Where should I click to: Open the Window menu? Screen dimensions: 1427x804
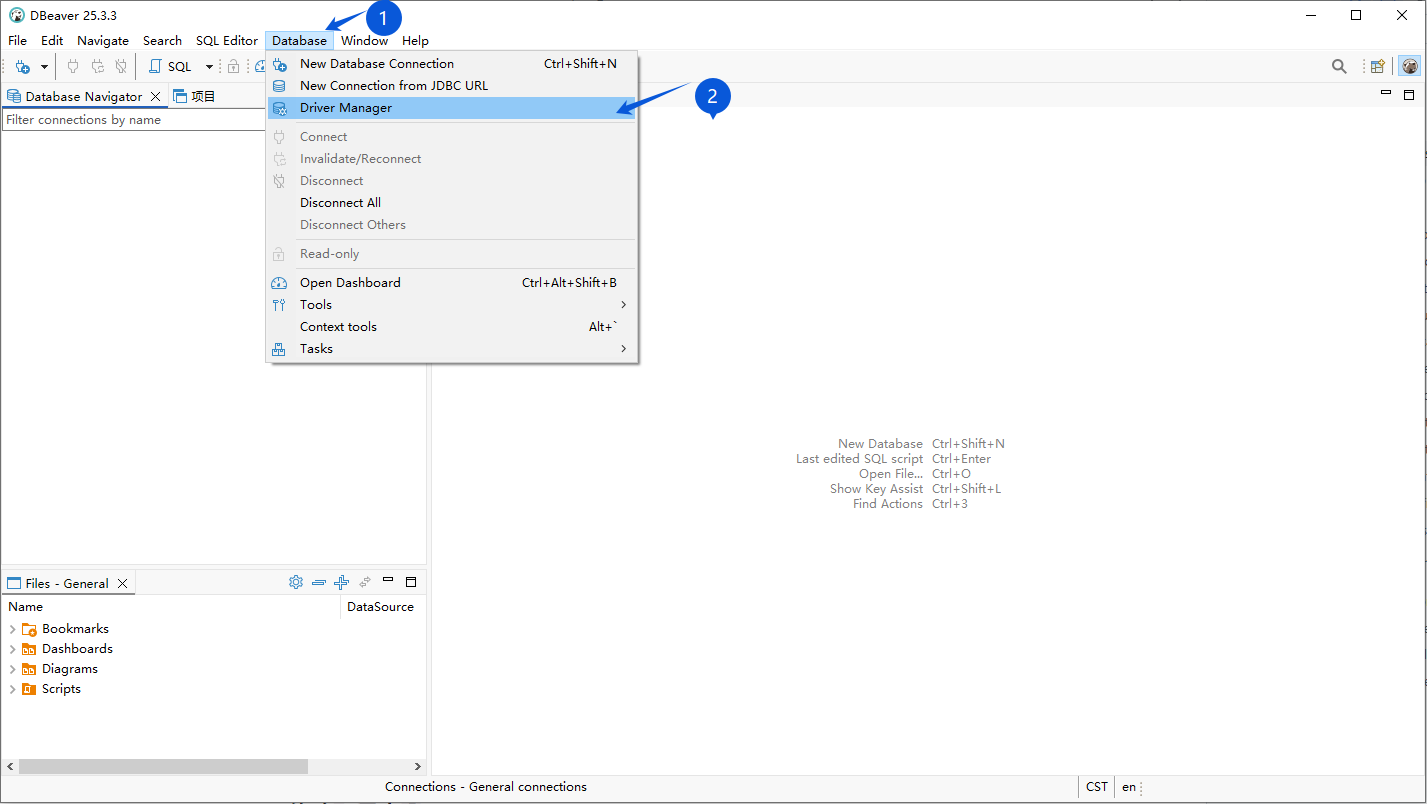pos(364,41)
